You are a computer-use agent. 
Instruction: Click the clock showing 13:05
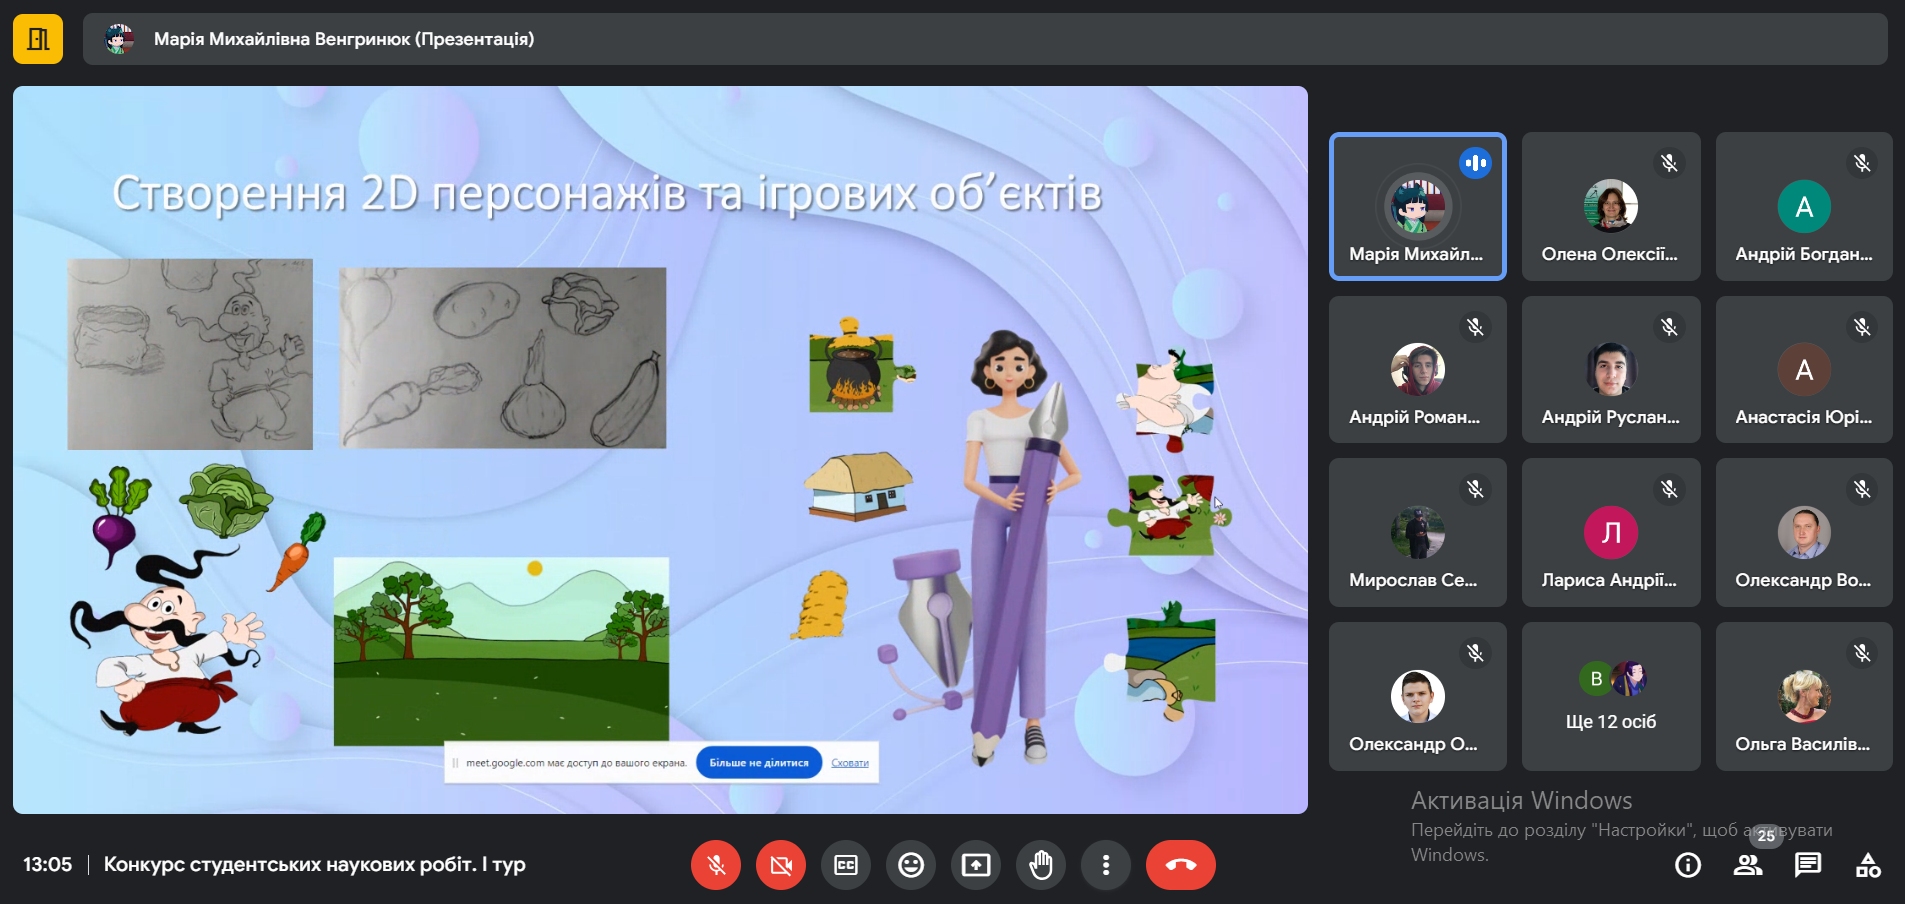click(47, 864)
